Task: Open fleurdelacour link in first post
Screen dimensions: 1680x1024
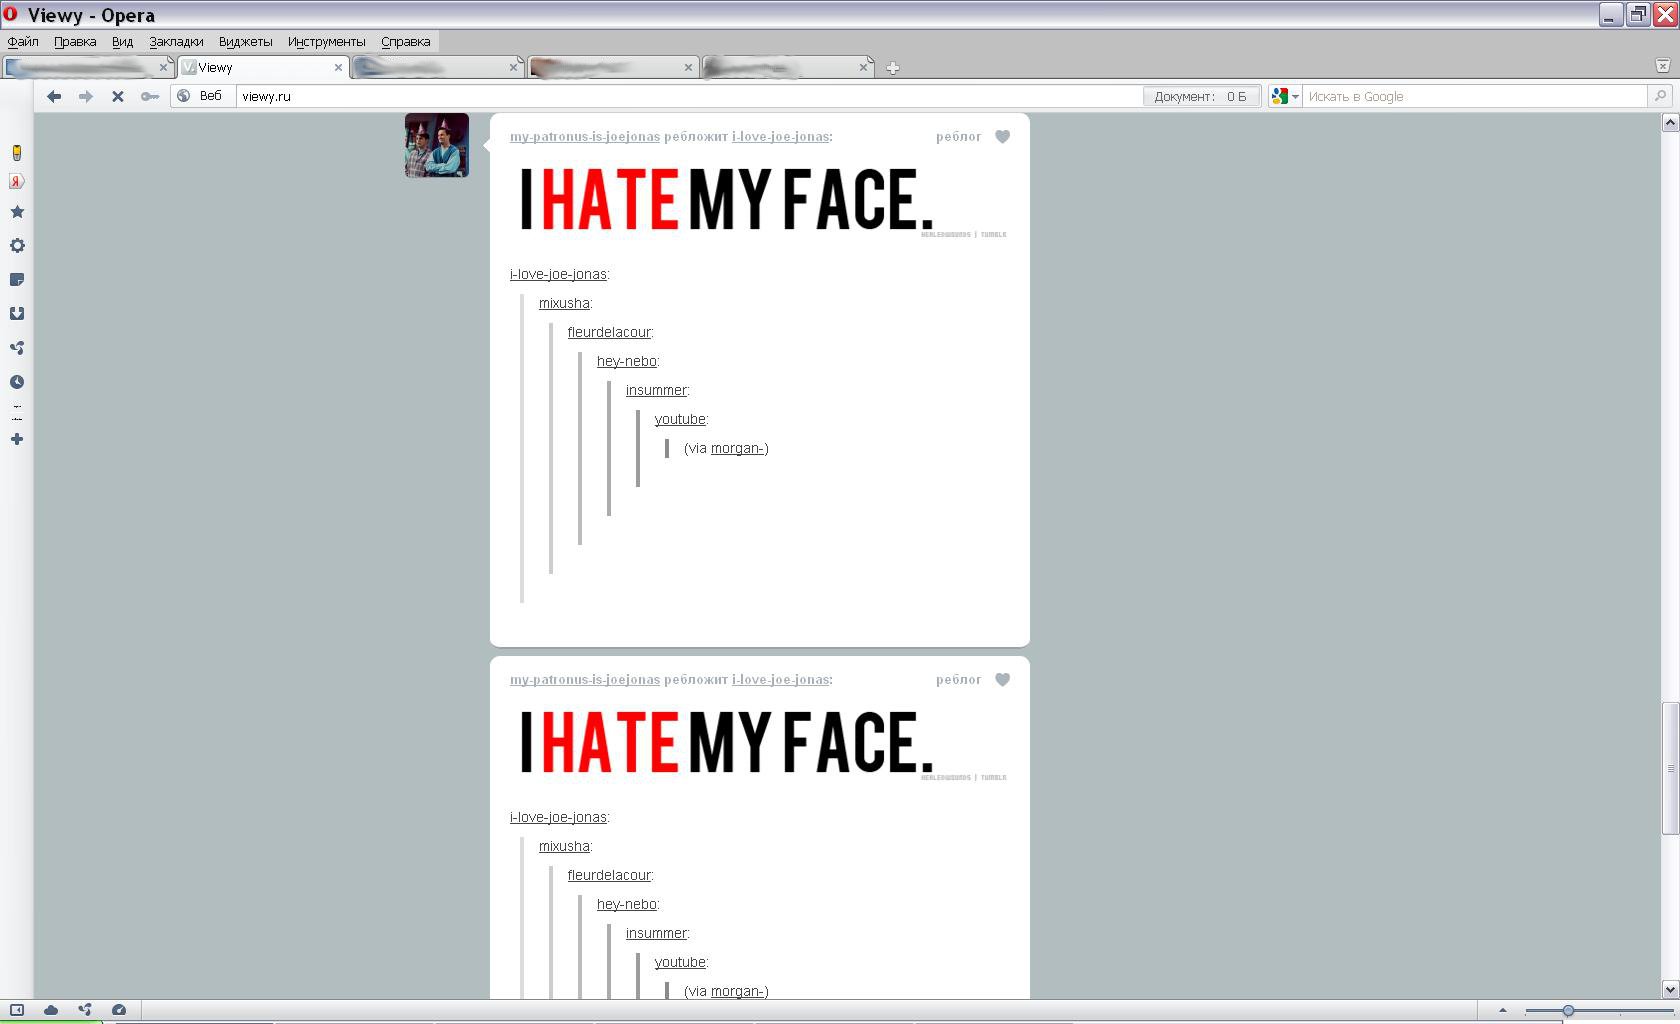Action: click(x=609, y=332)
